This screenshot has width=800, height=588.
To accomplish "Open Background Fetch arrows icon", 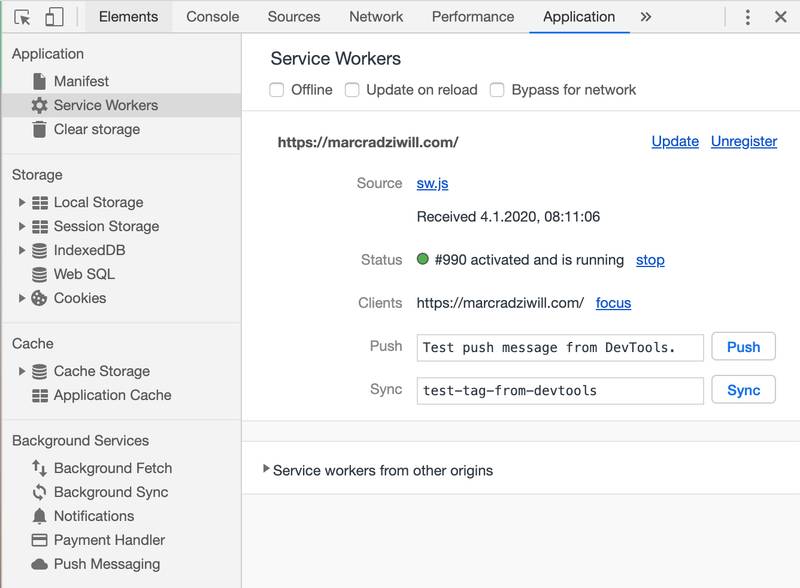I will coord(40,468).
